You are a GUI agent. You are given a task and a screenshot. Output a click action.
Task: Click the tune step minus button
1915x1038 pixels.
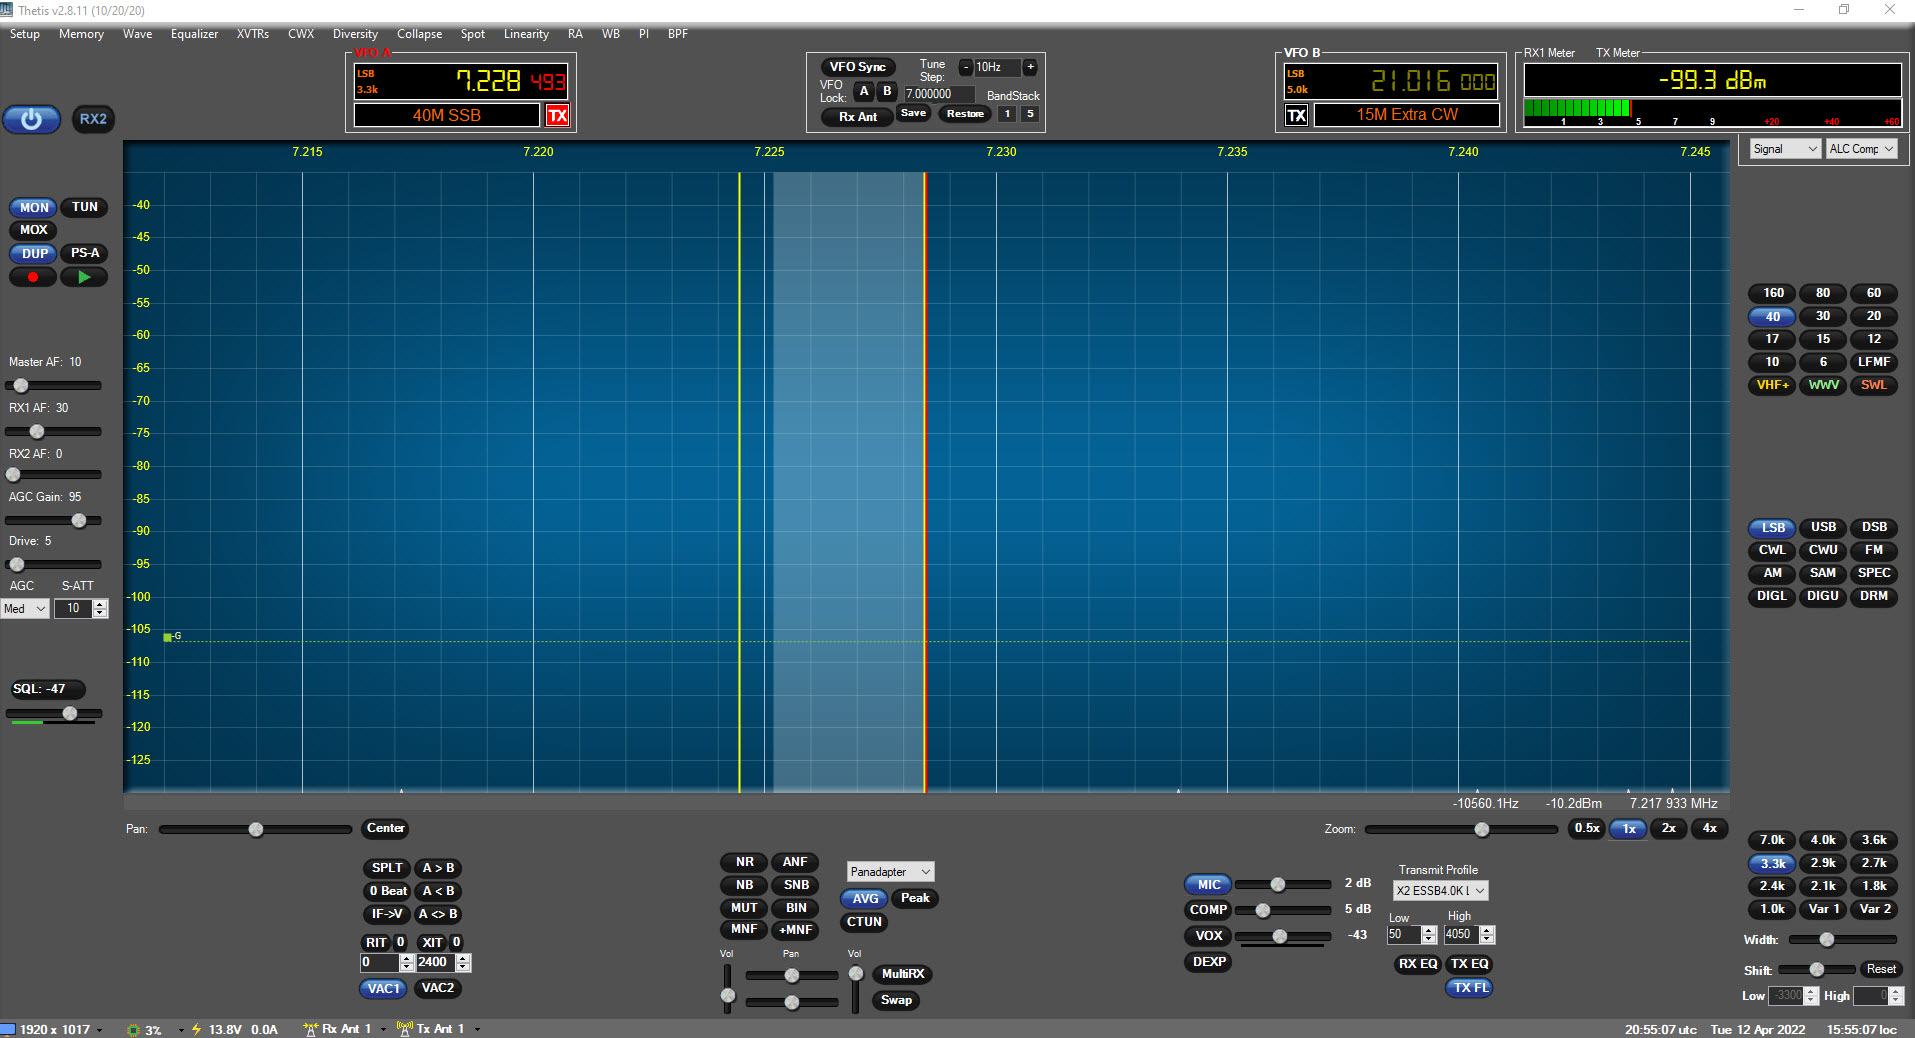(965, 67)
